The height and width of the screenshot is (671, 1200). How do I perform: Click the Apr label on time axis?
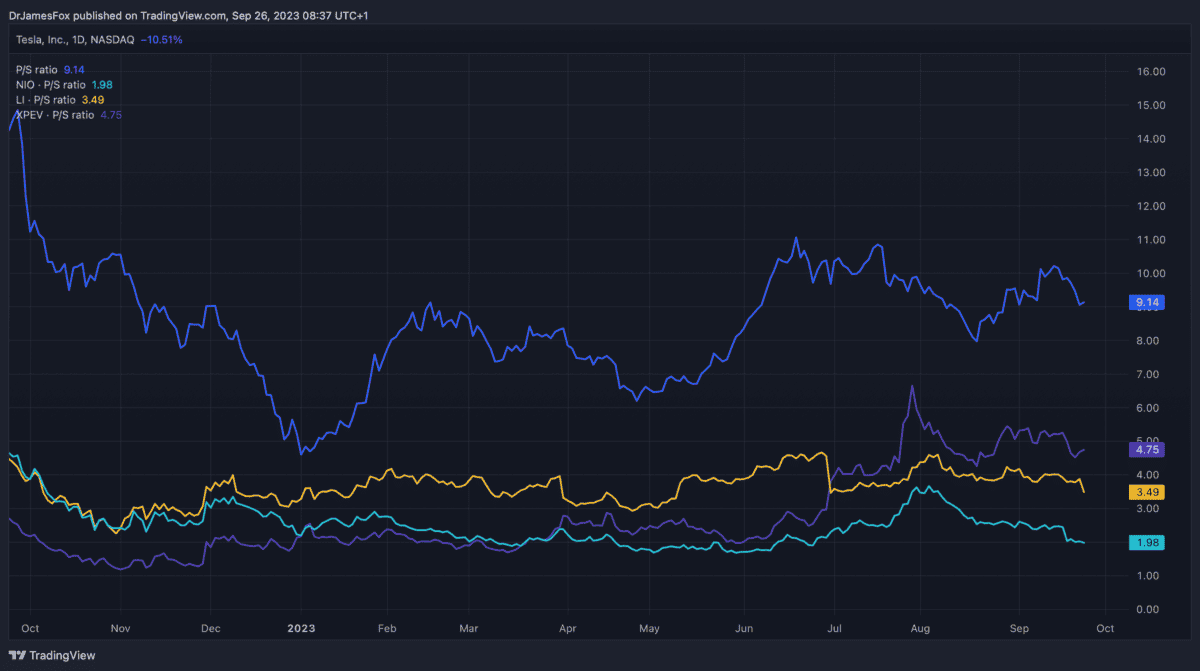pos(567,628)
